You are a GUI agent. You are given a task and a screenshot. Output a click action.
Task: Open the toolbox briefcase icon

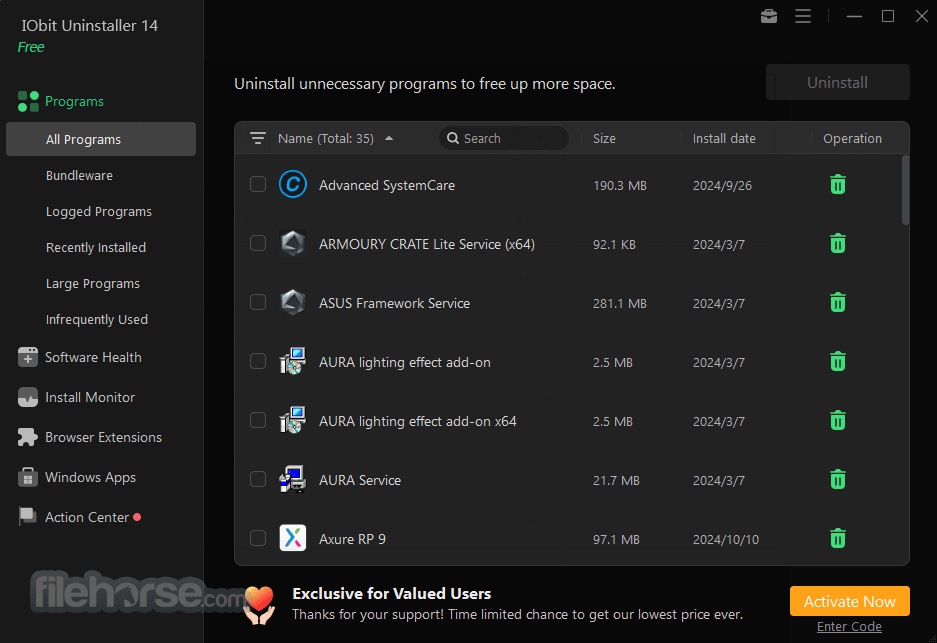pyautogui.click(x=768, y=16)
